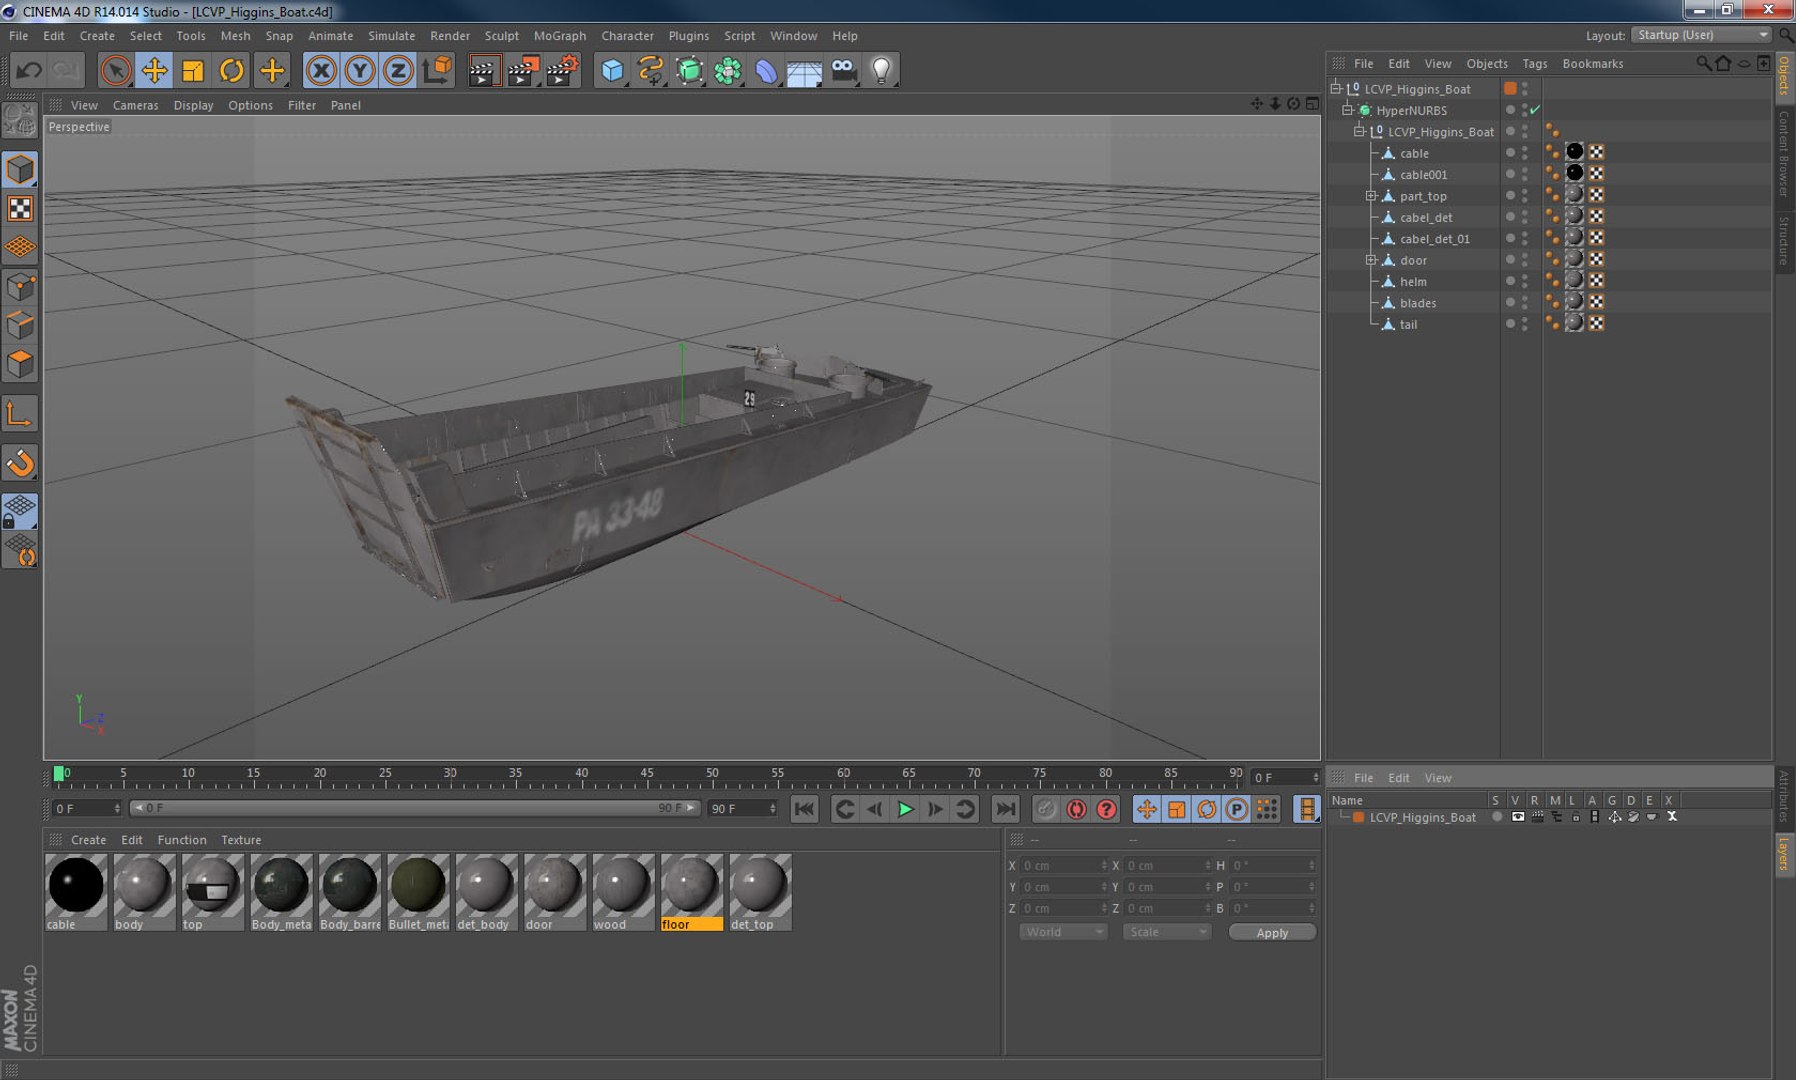
Task: Open the deformer objects icon
Action: [767, 70]
